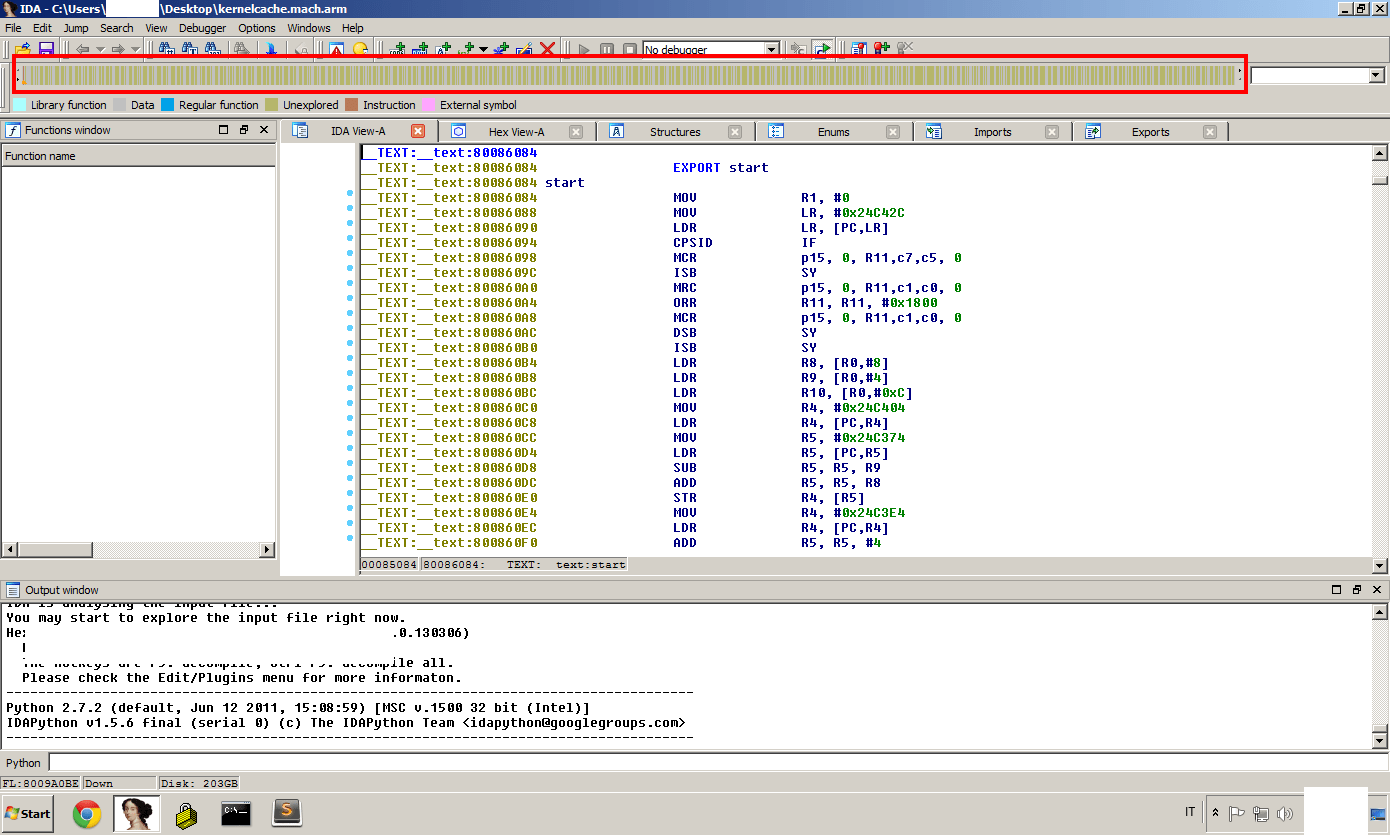The width and height of the screenshot is (1390, 835).
Task: Close the Output window panel
Action: point(1377,590)
